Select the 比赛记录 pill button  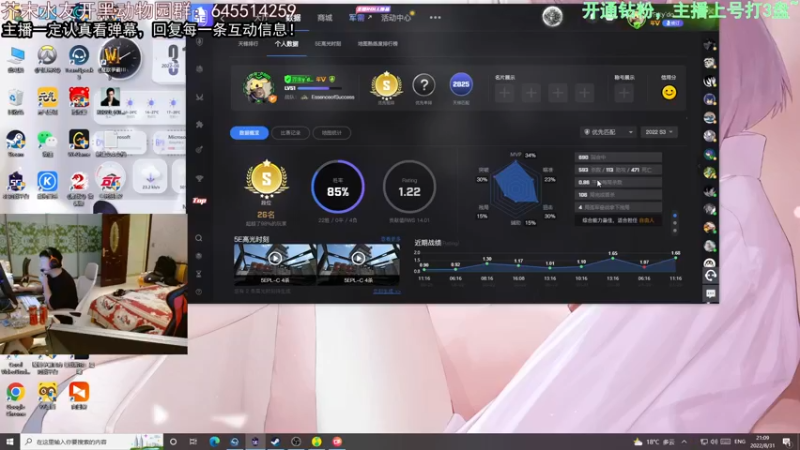[x=290, y=133]
